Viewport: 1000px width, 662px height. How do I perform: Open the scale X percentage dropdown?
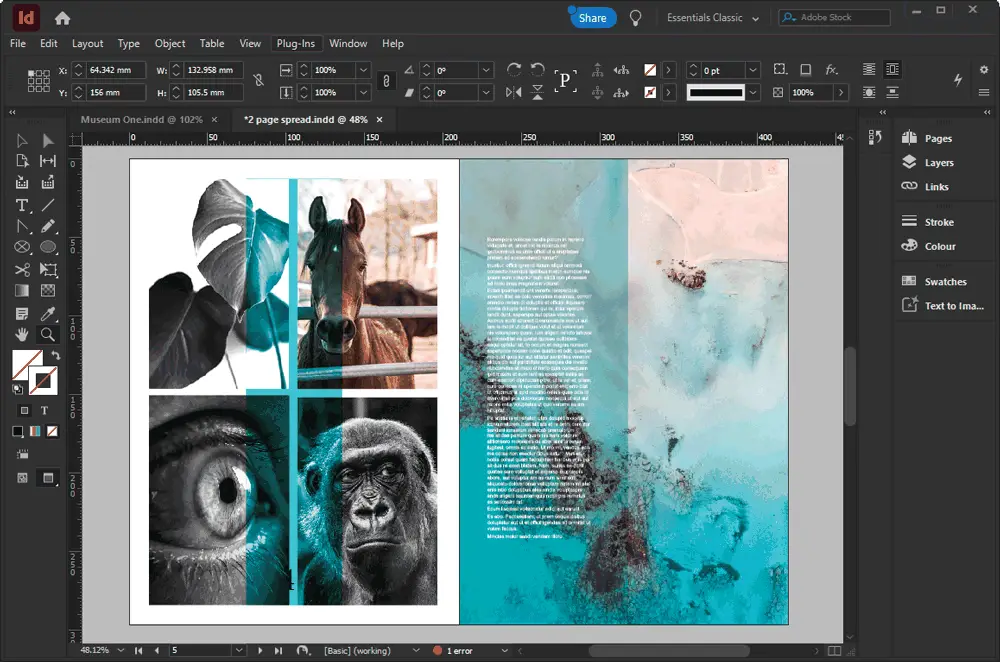pos(364,70)
